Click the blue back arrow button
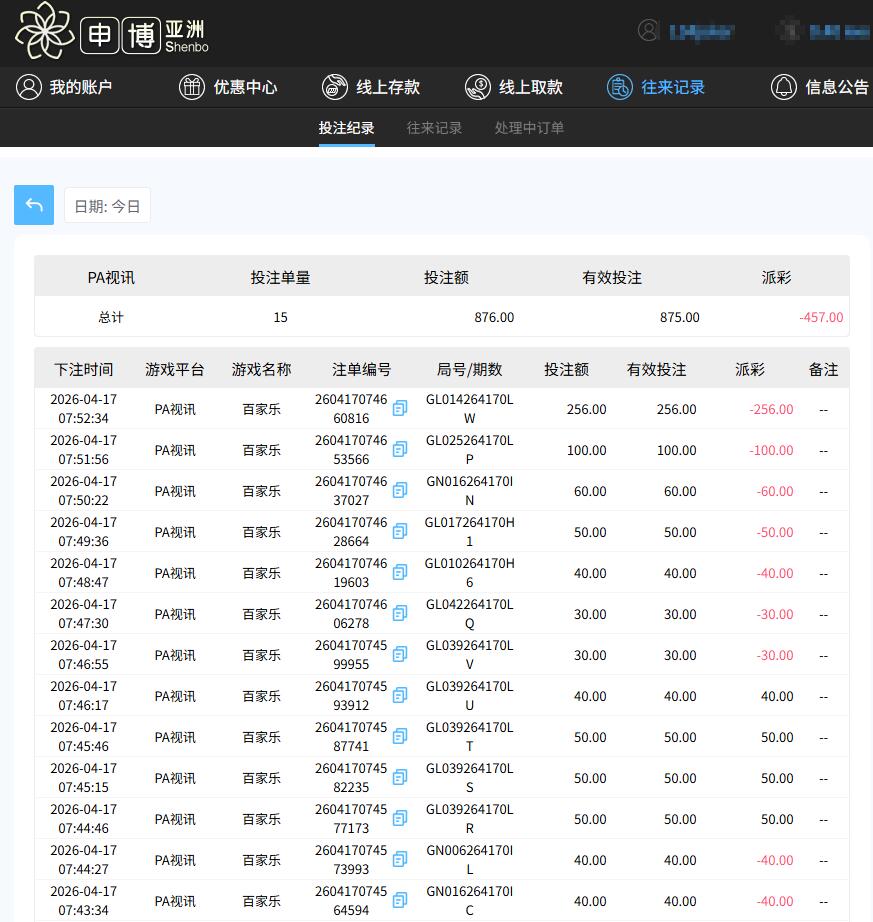873x922 pixels. tap(34, 205)
